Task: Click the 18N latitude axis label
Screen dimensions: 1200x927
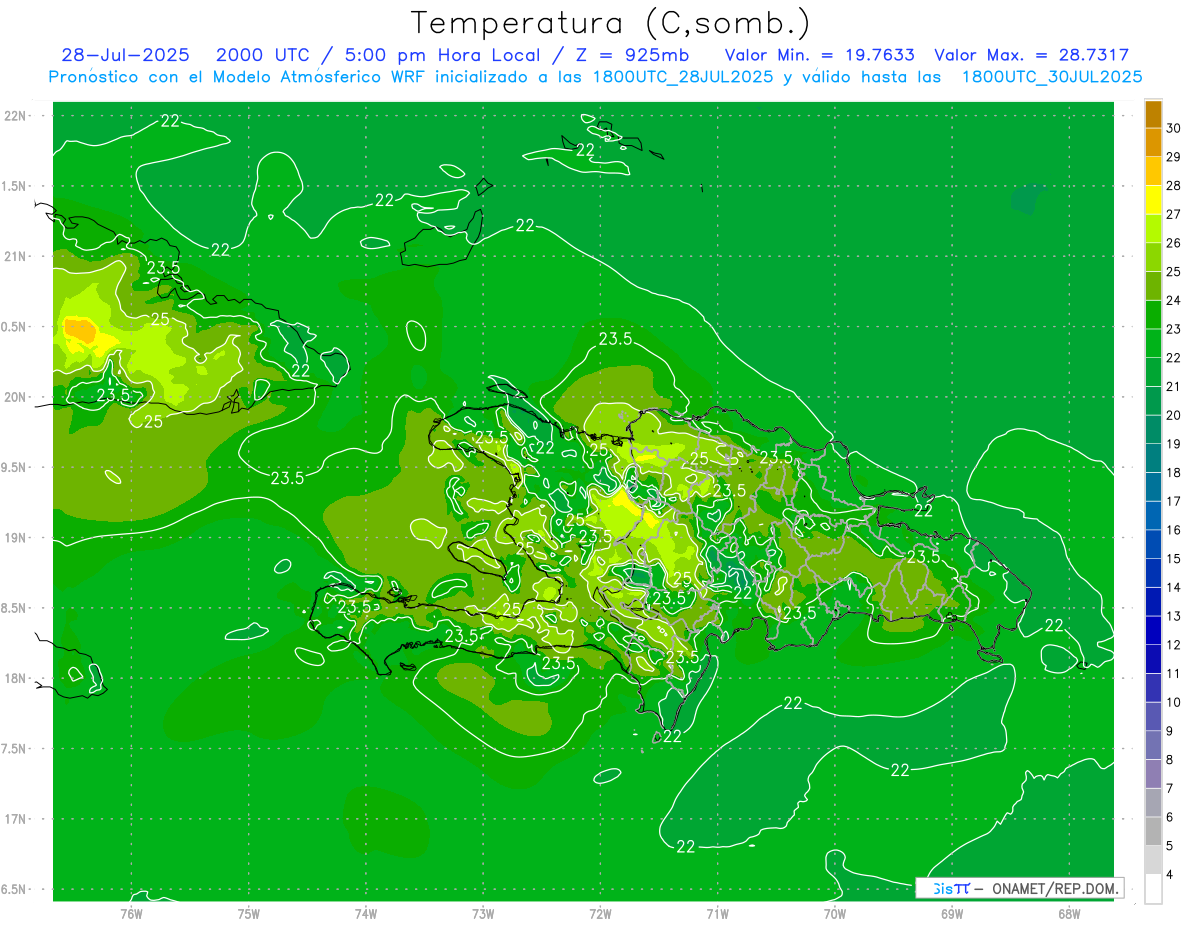Action: 16,678
